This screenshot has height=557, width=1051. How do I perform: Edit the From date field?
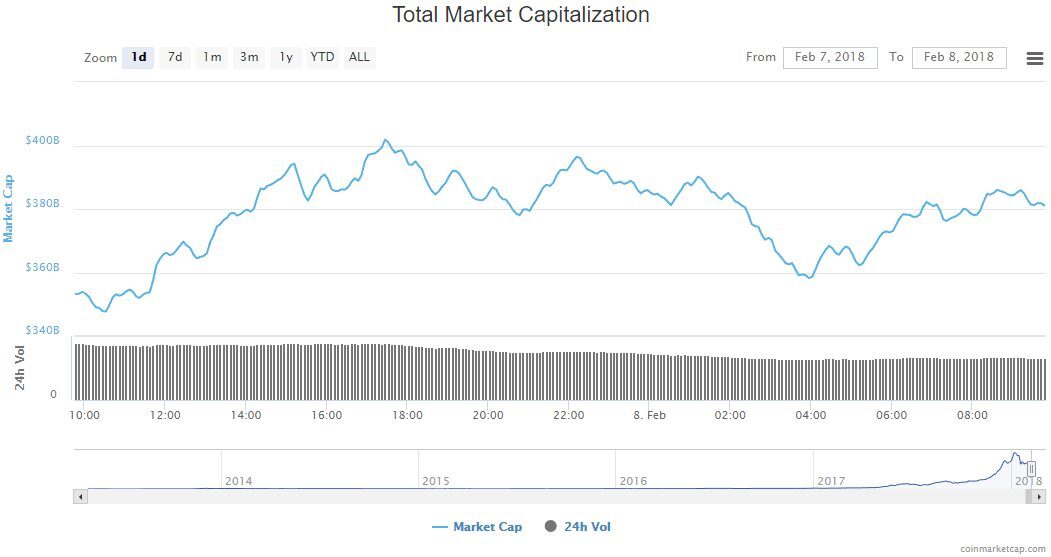tap(830, 58)
